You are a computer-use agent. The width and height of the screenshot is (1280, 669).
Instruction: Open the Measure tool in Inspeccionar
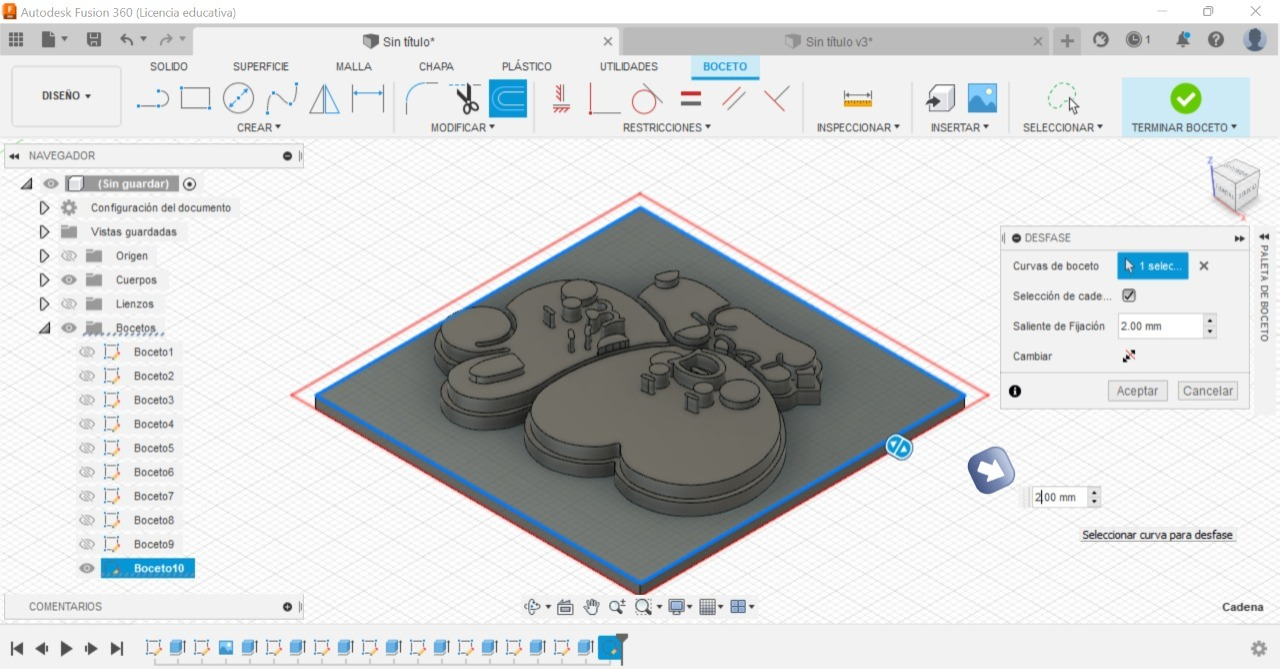pyautogui.click(x=858, y=98)
